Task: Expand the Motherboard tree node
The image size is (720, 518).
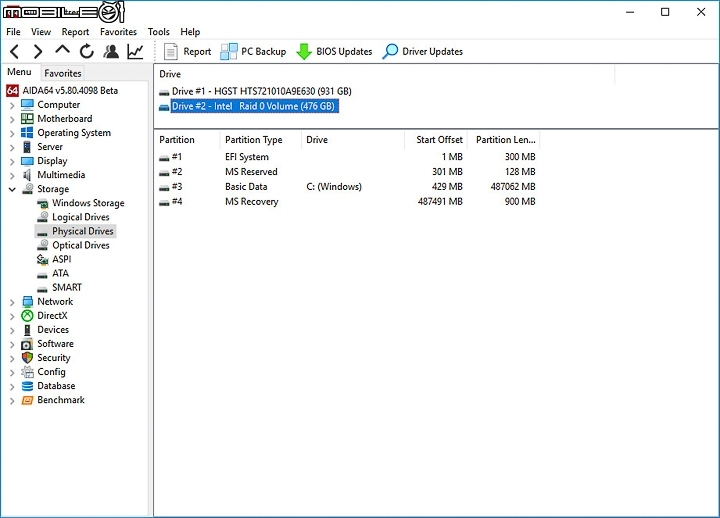Action: coord(12,119)
